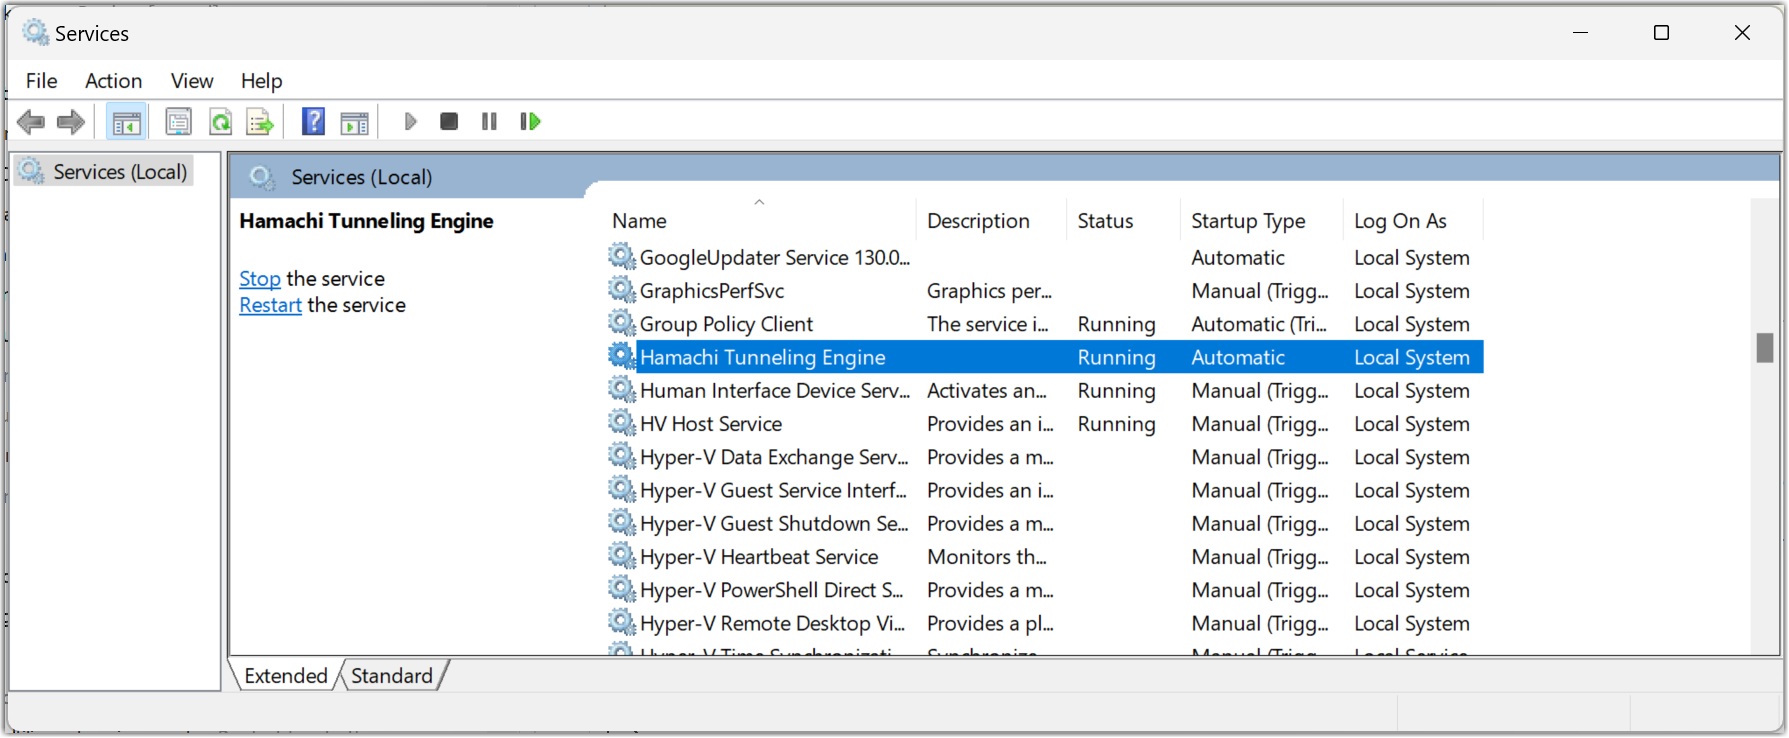Open the View menu

192,81
